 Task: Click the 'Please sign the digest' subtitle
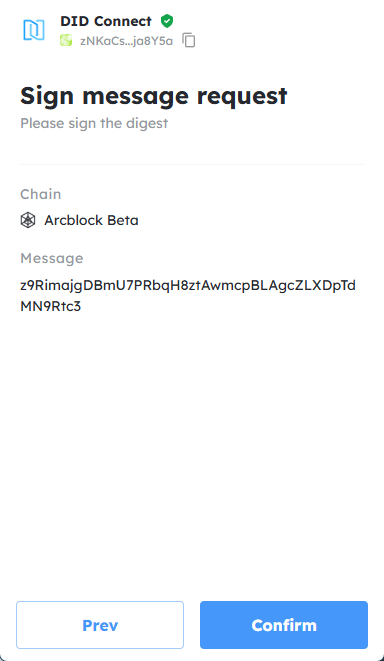pyautogui.click(x=94, y=123)
